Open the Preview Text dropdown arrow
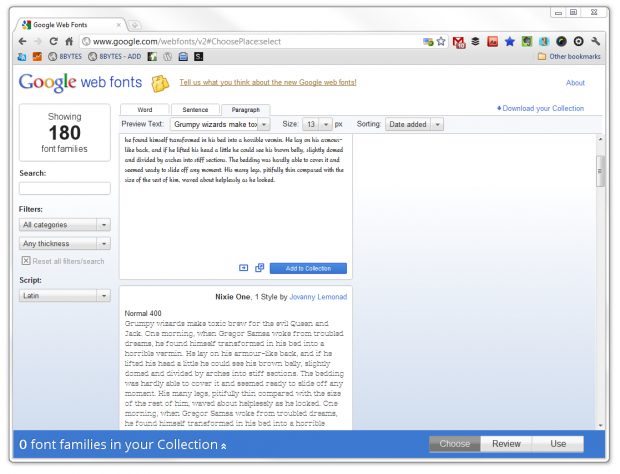Viewport: 620px width, 474px height. click(264, 125)
